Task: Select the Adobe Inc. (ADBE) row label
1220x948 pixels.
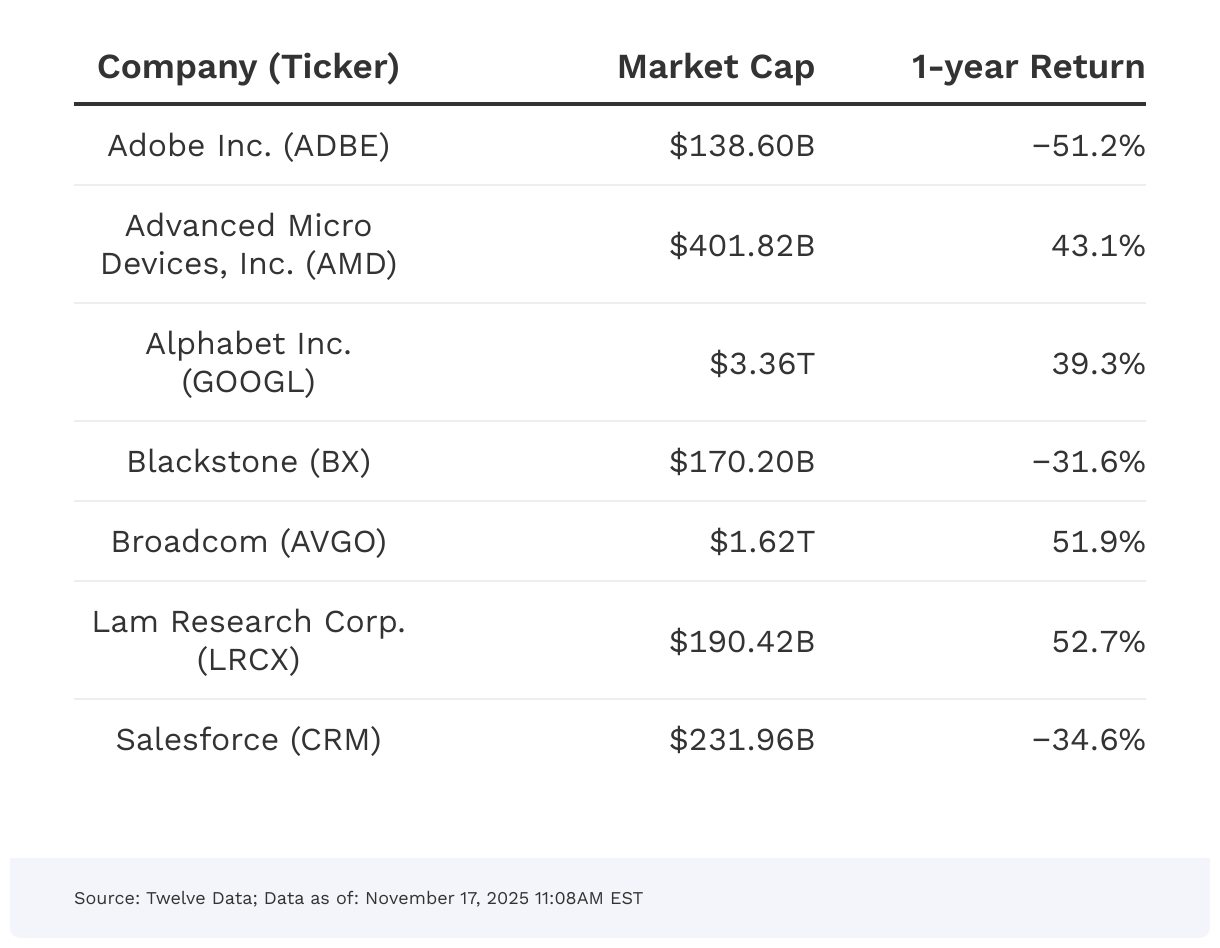Action: 248,146
